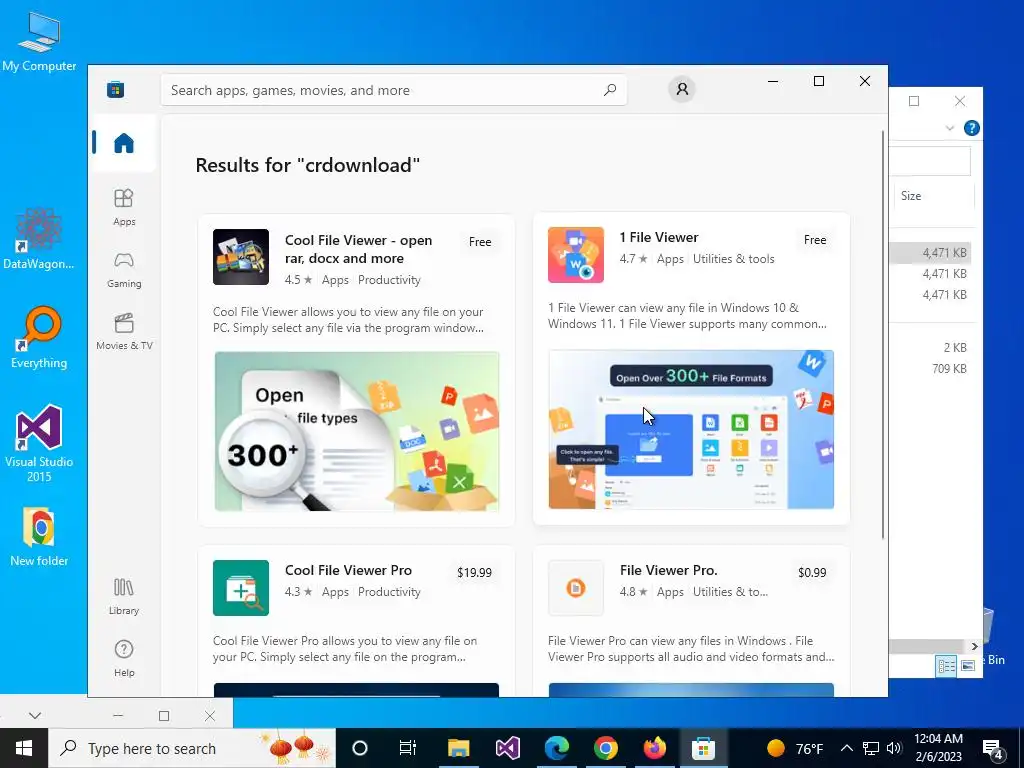
Task: Click the search magnifier icon
Action: [x=610, y=90]
